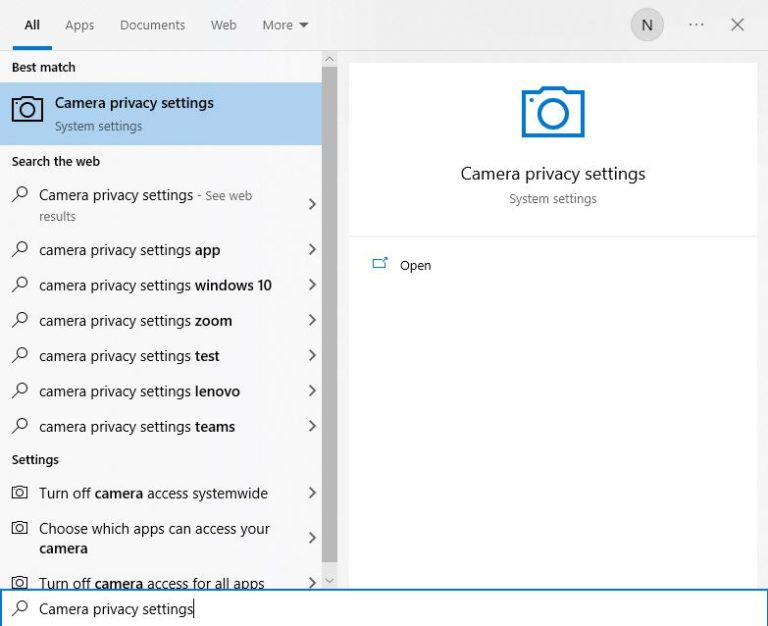Click the large blue camera icon in preview pane
The image size is (768, 626).
553,112
